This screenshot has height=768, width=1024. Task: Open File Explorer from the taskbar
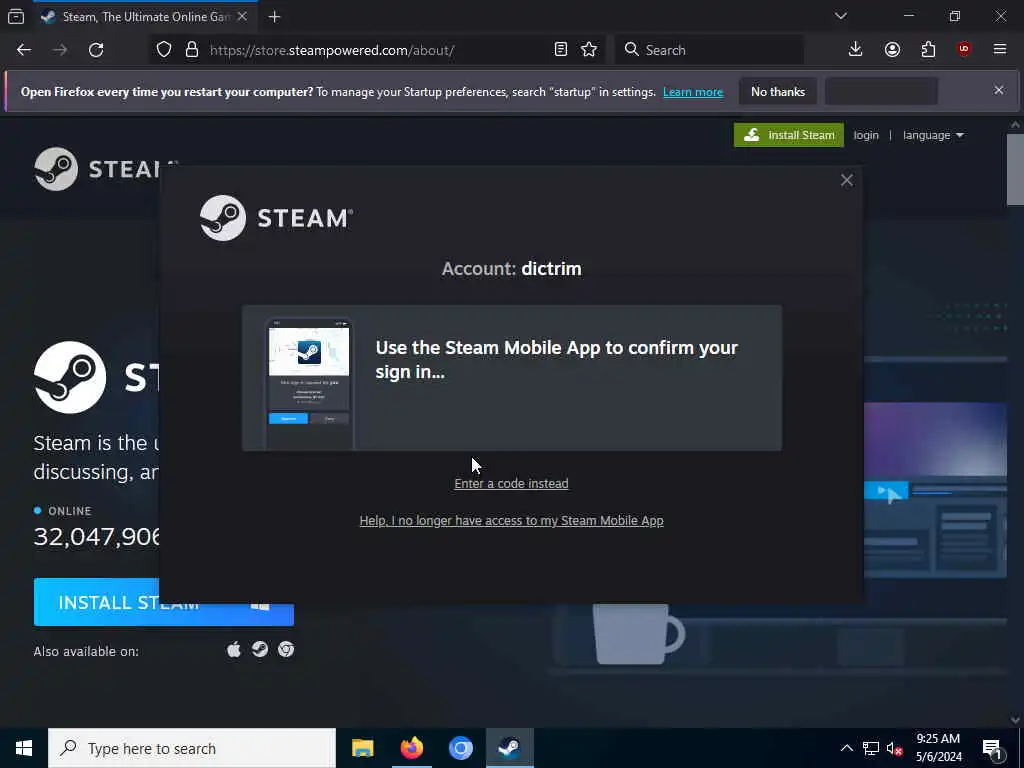tap(362, 748)
